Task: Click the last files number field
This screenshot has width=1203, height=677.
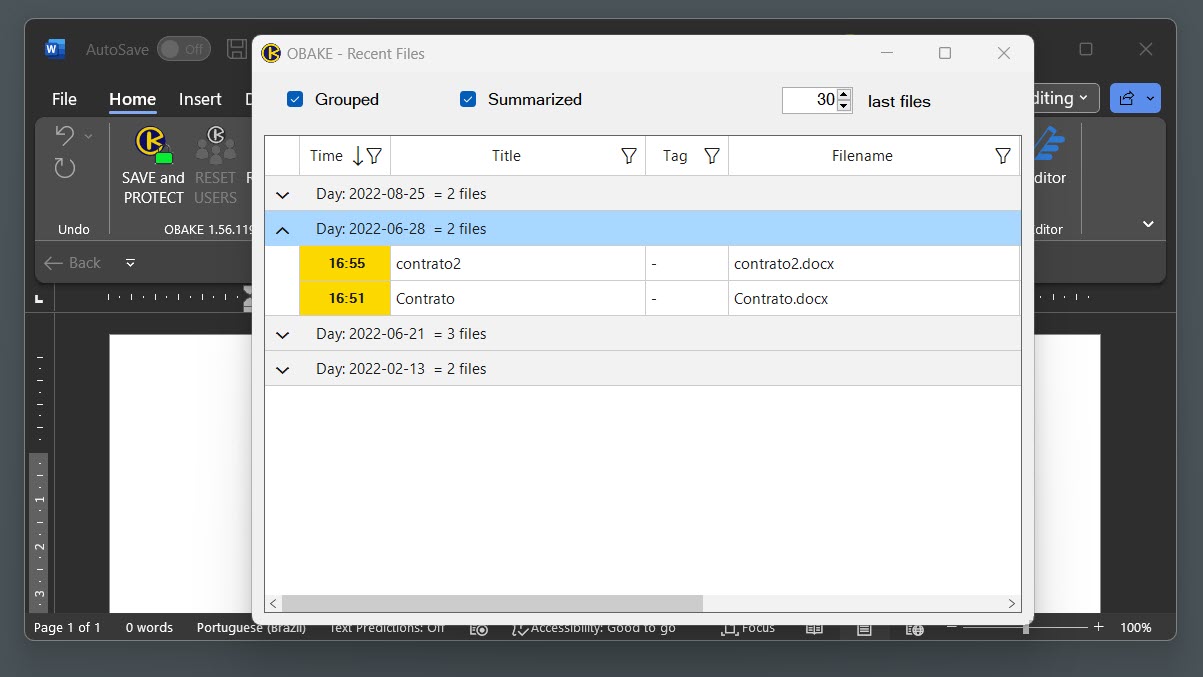Action: [809, 100]
